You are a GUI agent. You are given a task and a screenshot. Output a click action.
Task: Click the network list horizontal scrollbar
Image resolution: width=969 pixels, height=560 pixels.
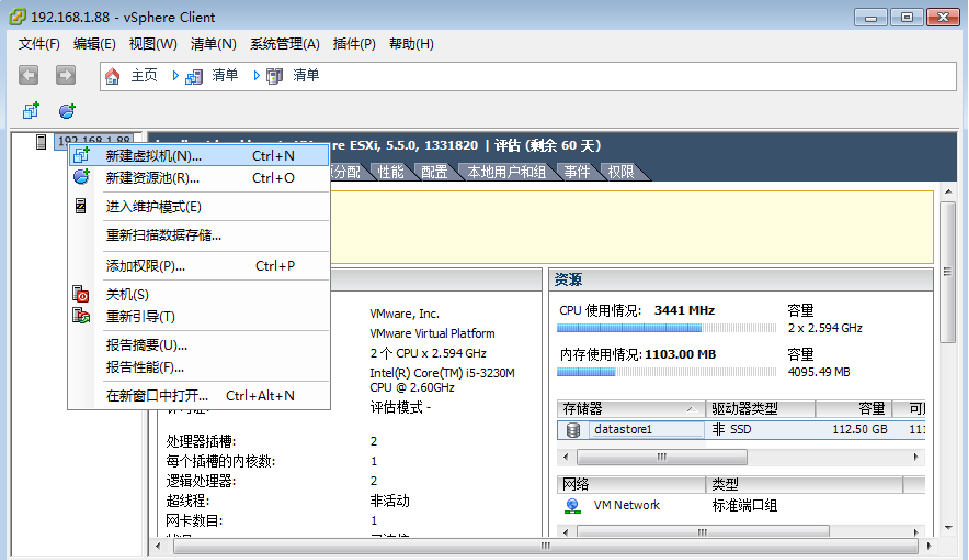(x=703, y=532)
